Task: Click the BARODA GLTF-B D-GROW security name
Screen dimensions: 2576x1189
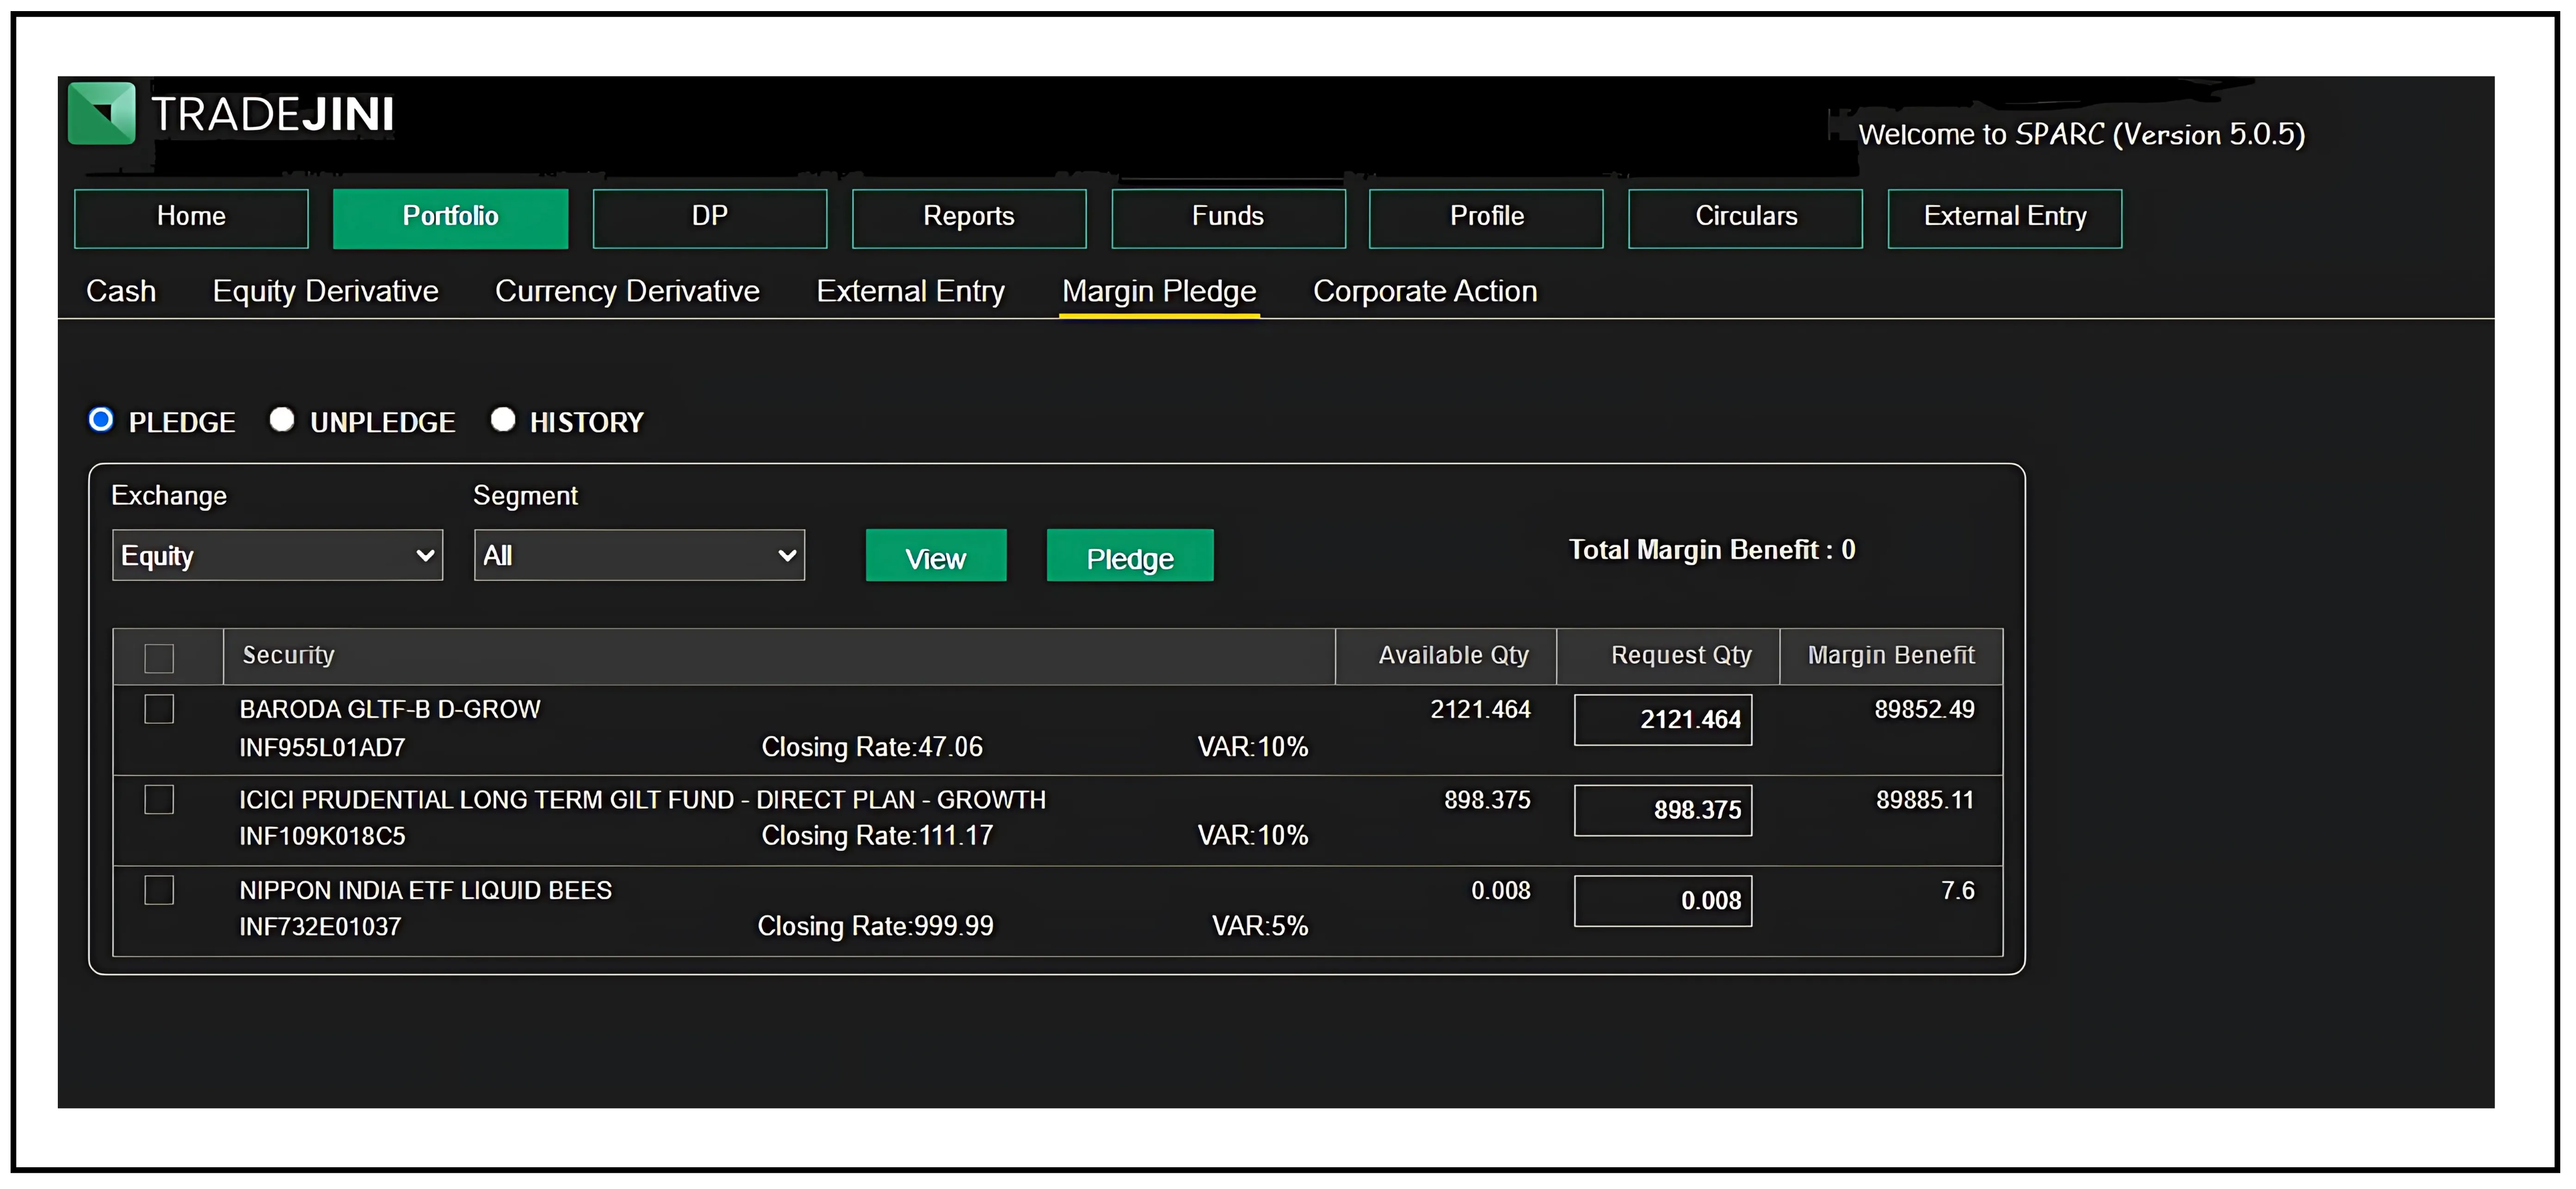Action: point(390,709)
